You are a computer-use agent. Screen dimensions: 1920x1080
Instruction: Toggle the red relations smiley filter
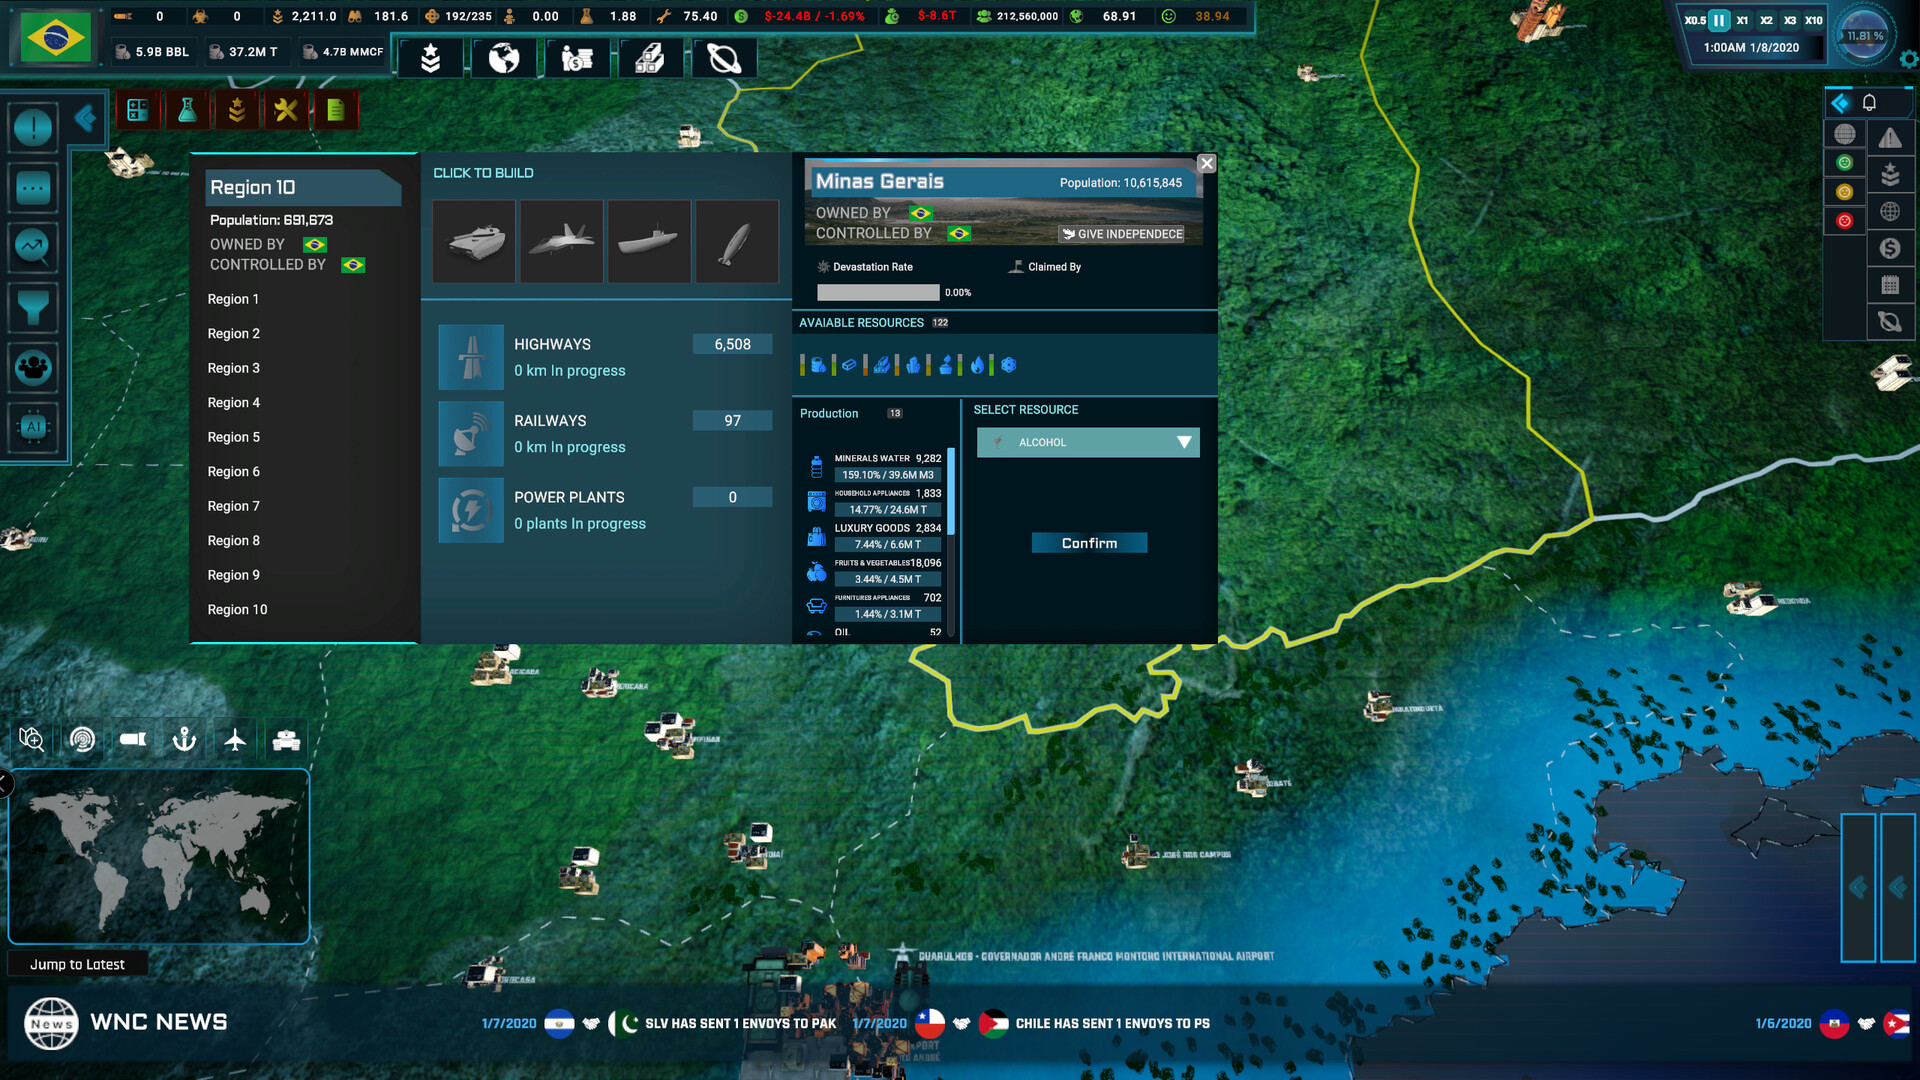click(x=1845, y=220)
